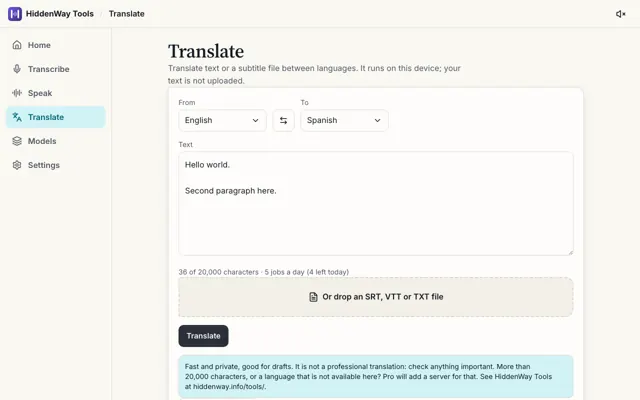Open the Speak section
The height and width of the screenshot is (400, 640).
[56, 93]
